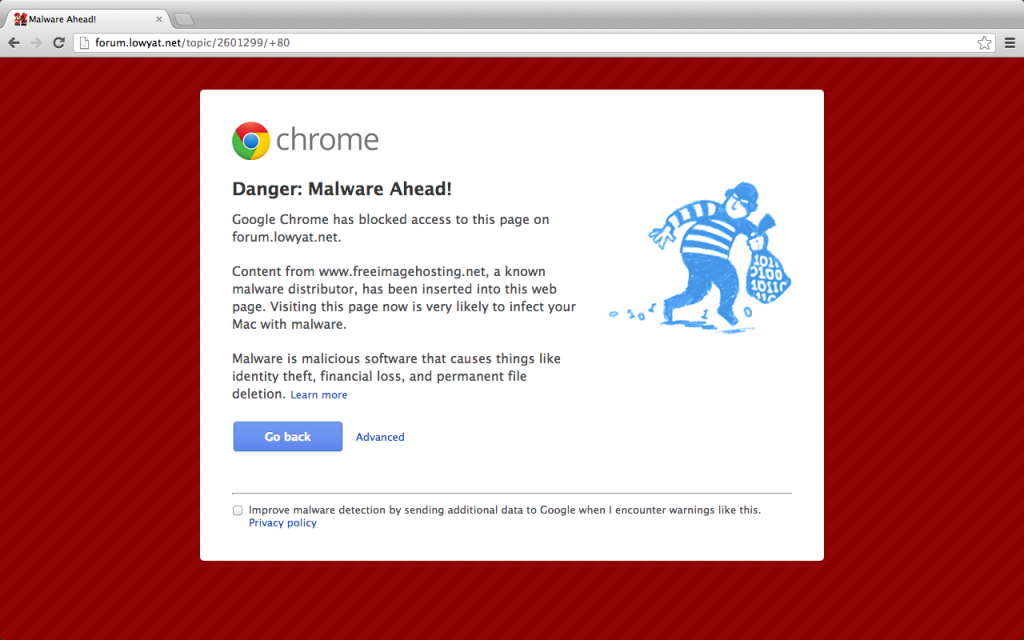Select the Malware Ahead! tab

(80, 19)
